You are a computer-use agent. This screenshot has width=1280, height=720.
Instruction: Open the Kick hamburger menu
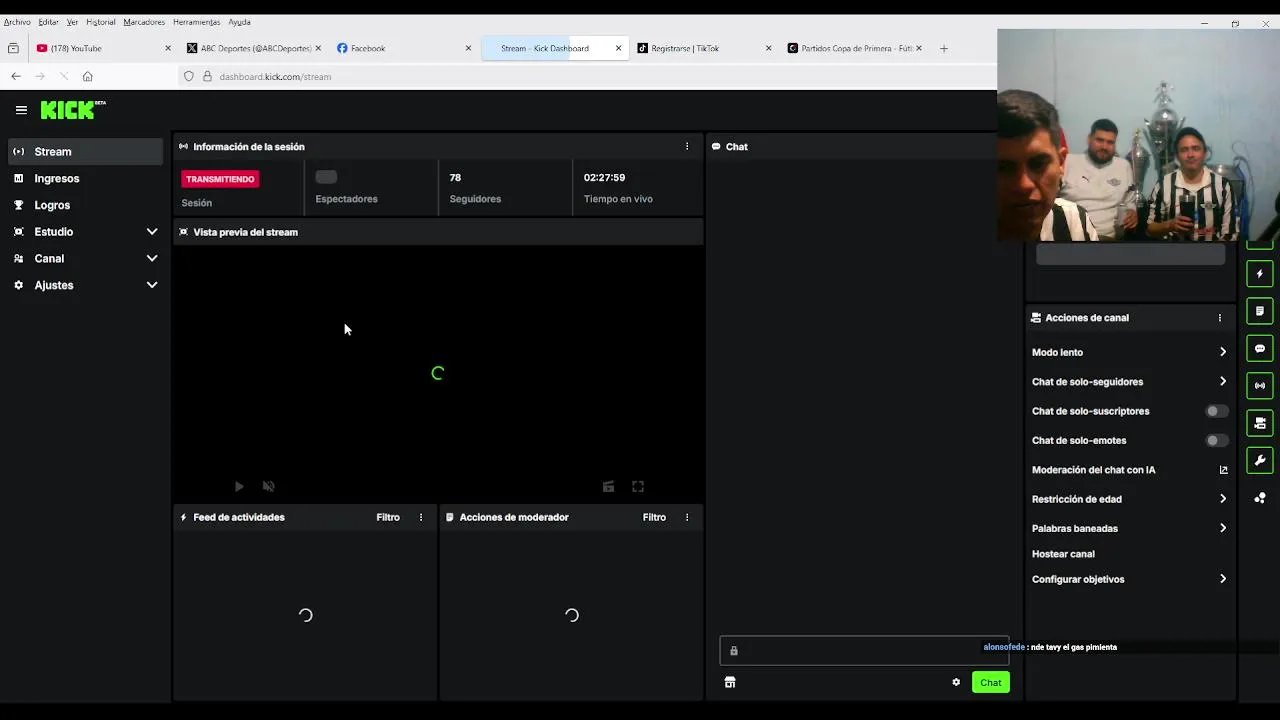(x=21, y=110)
